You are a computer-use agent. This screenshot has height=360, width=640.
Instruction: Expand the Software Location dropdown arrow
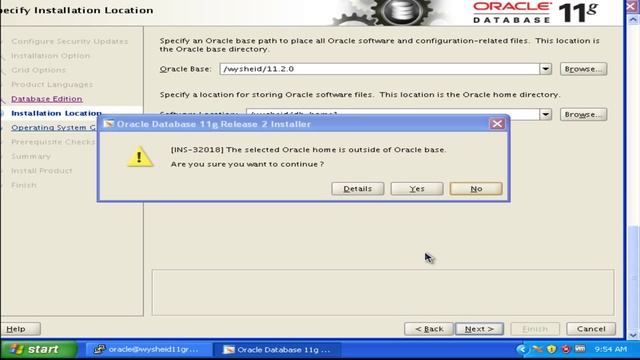click(545, 114)
